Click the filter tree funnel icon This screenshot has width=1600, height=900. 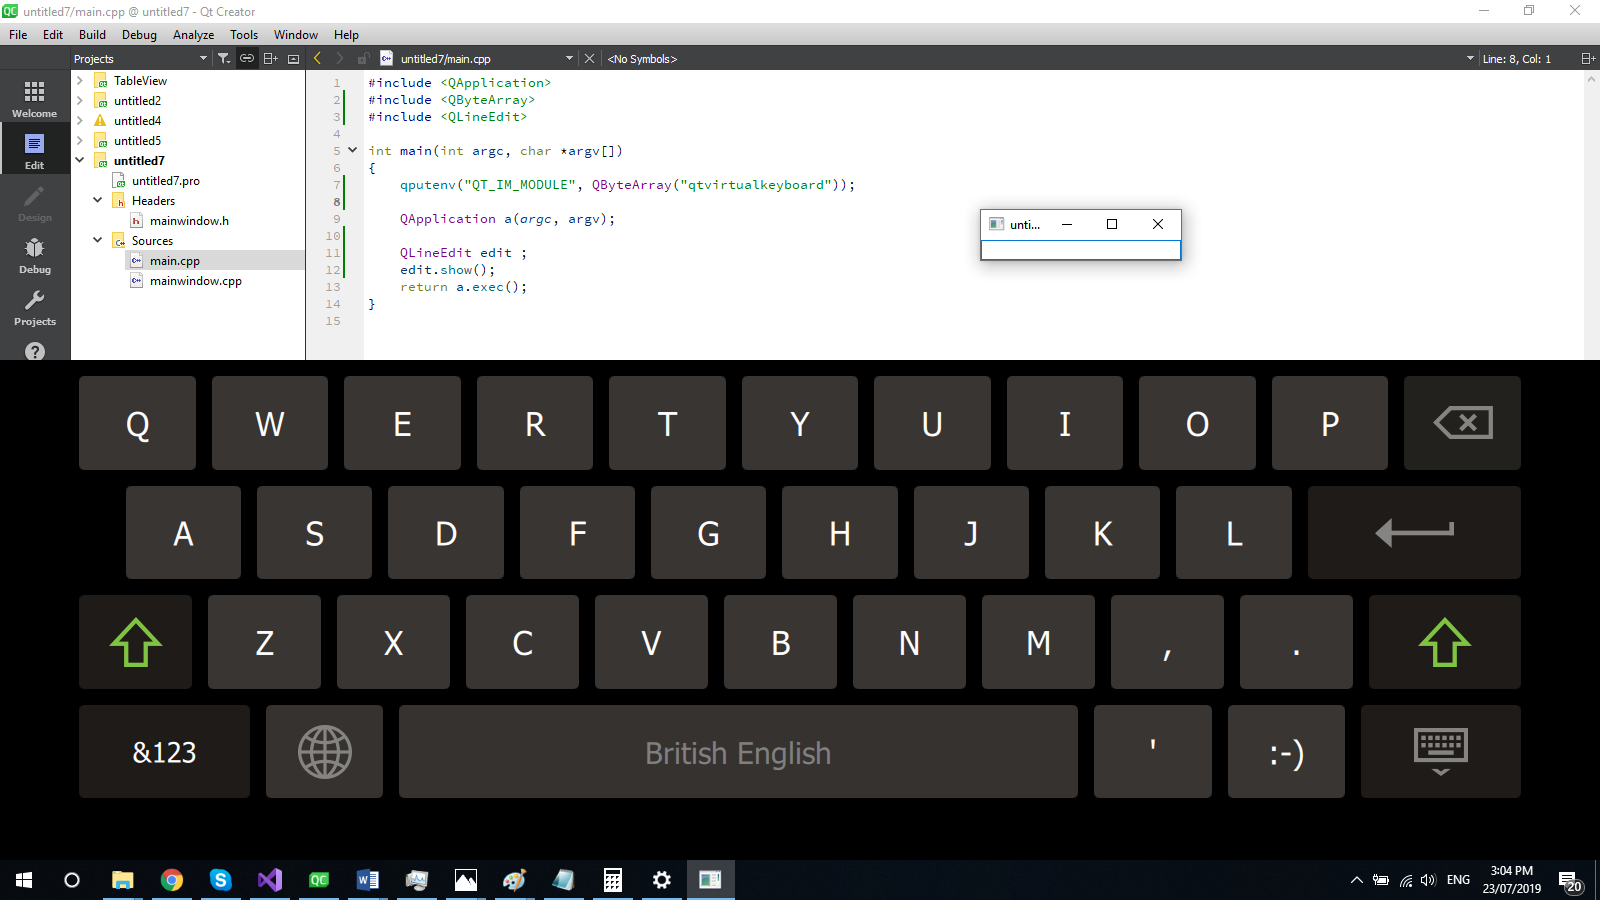[x=224, y=59]
